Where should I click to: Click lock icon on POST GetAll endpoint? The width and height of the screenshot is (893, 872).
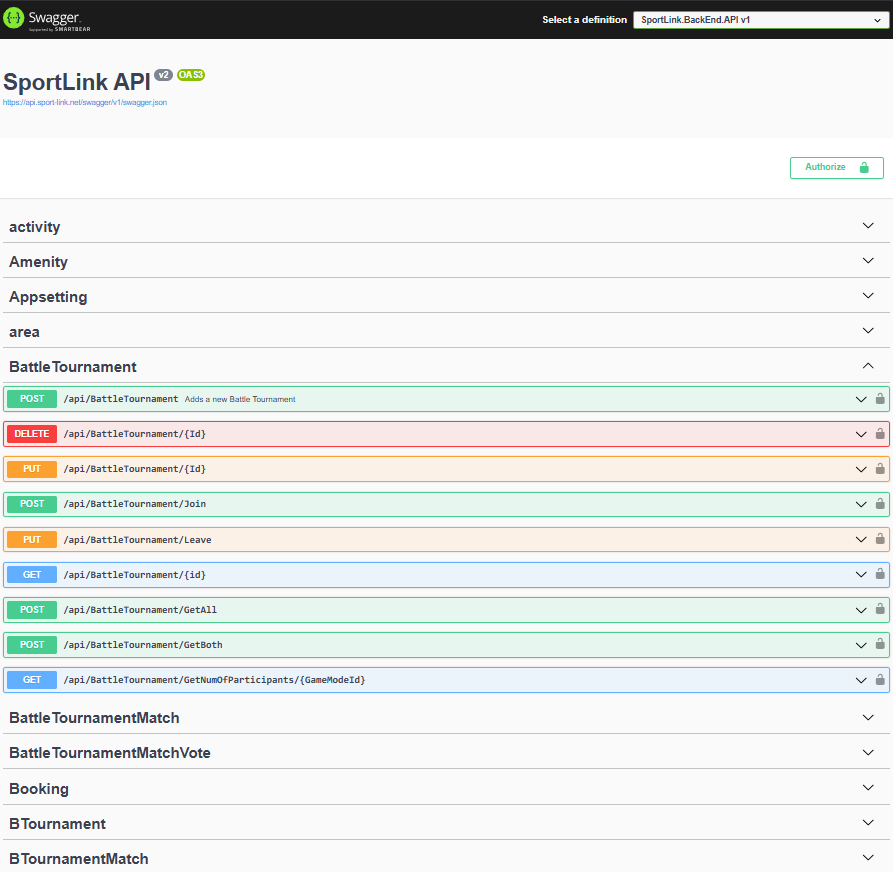(x=880, y=610)
